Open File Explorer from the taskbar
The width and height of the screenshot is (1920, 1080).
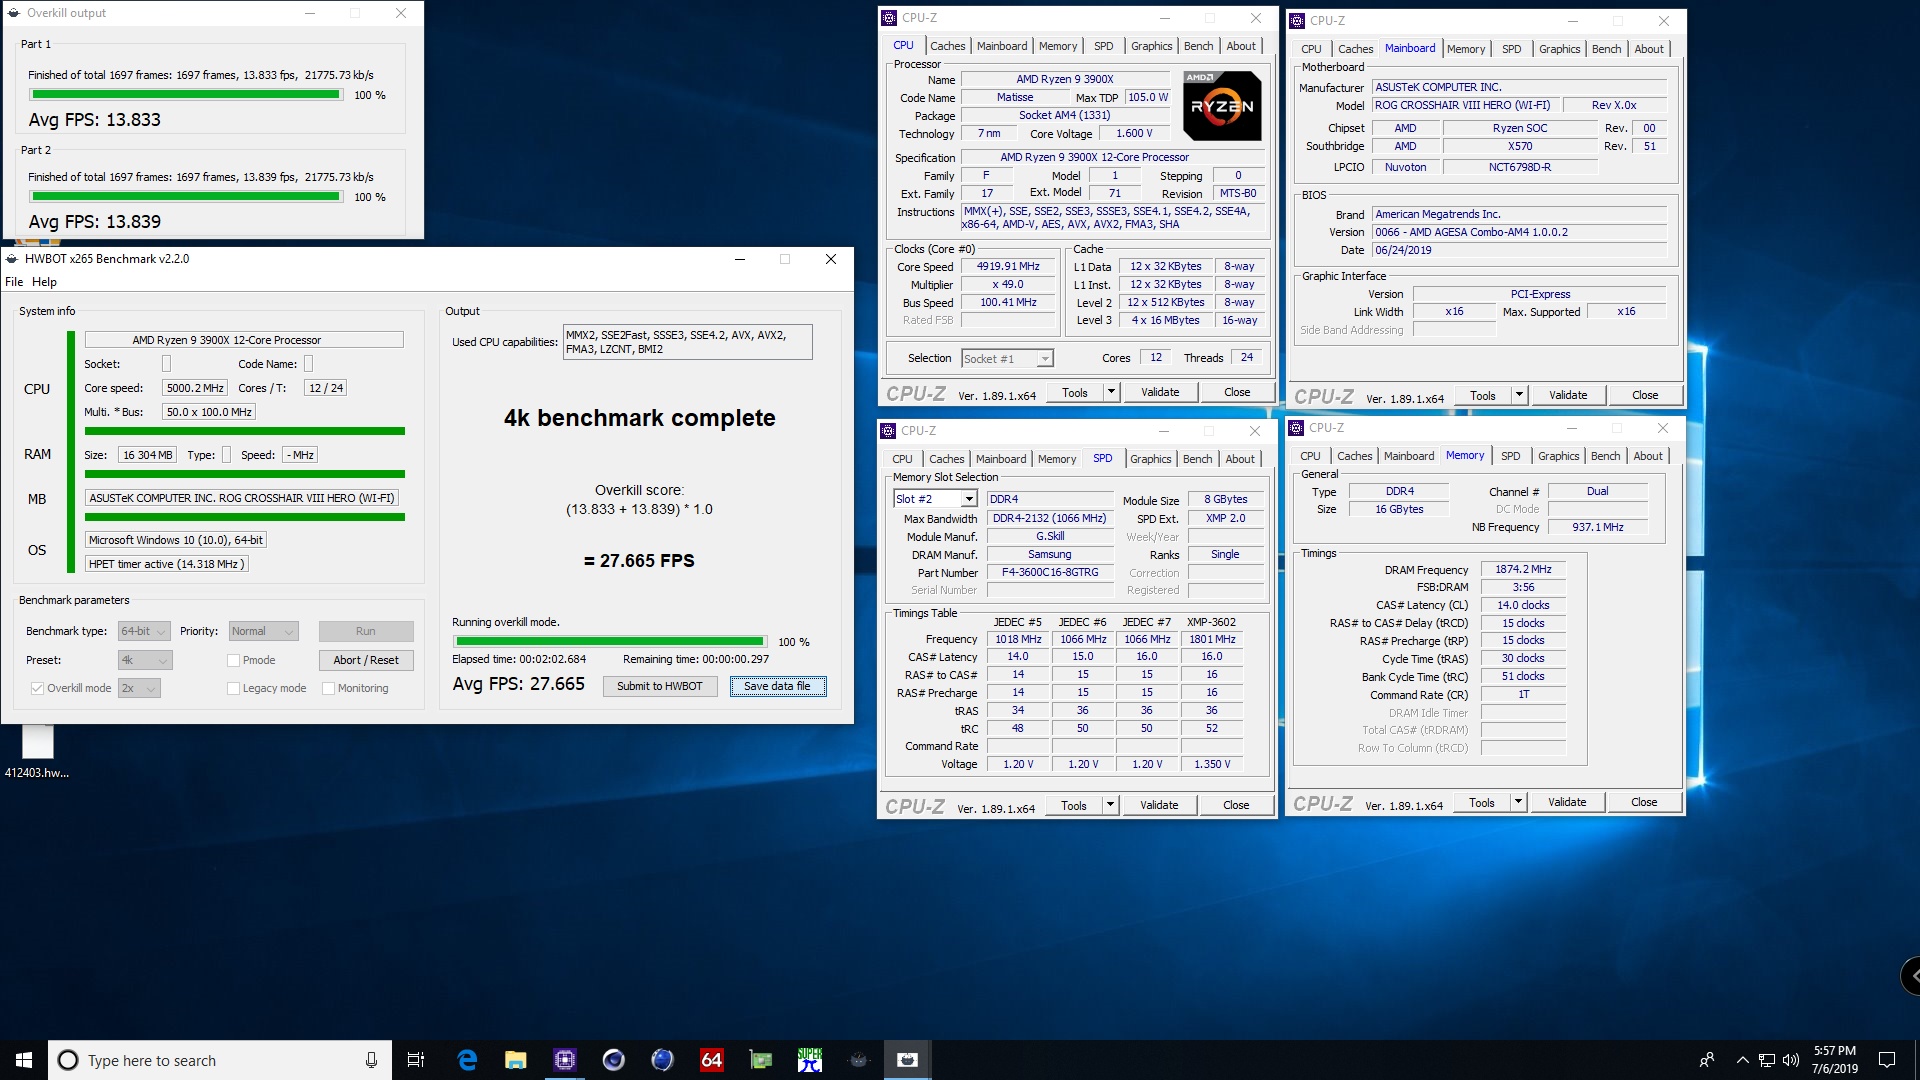pyautogui.click(x=516, y=1060)
